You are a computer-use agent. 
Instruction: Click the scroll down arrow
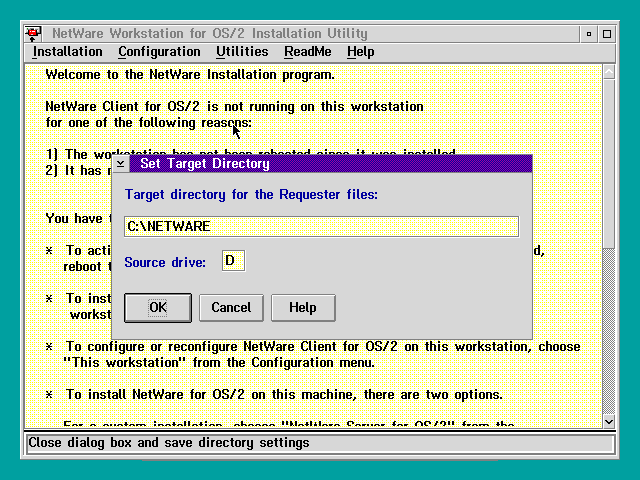point(609,421)
